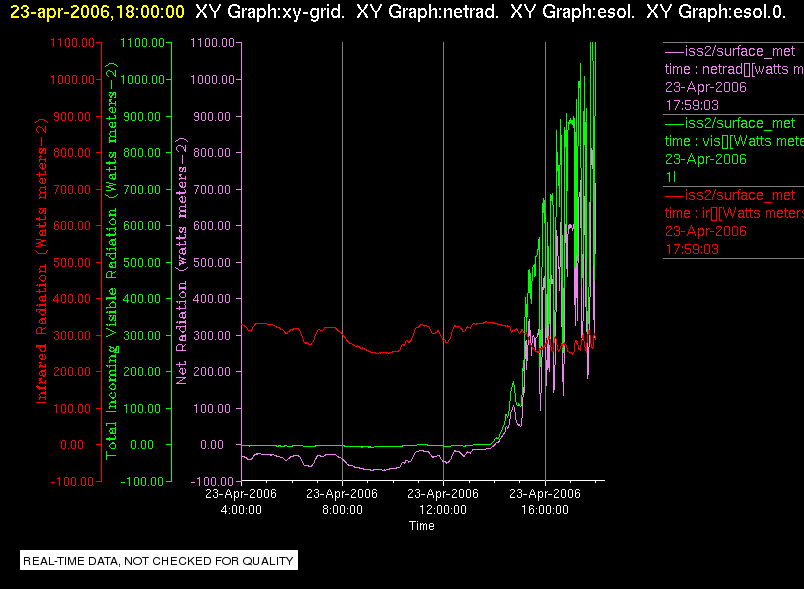Viewport: 804px width, 589px height.
Task: Click the 'time : netrad' legend line
Action: pos(734,69)
